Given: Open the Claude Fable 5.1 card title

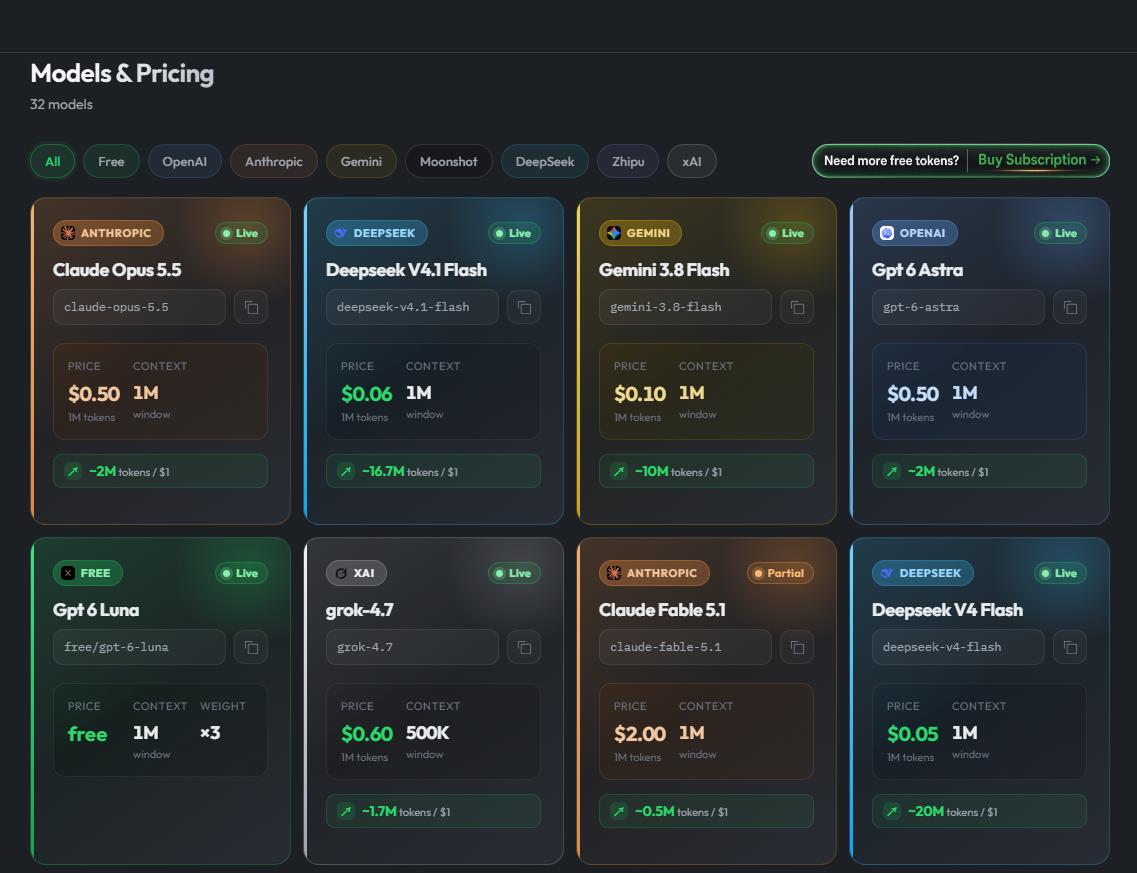Looking at the screenshot, I should (x=662, y=610).
